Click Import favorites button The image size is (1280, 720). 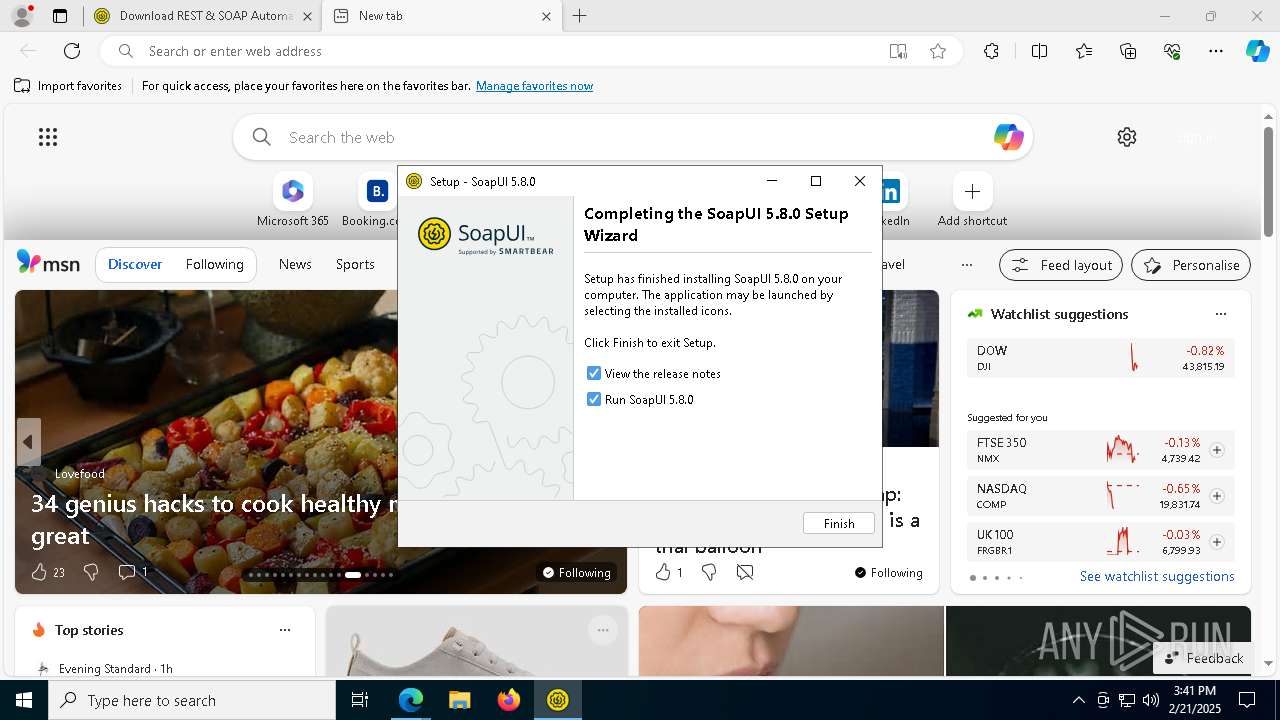68,86
